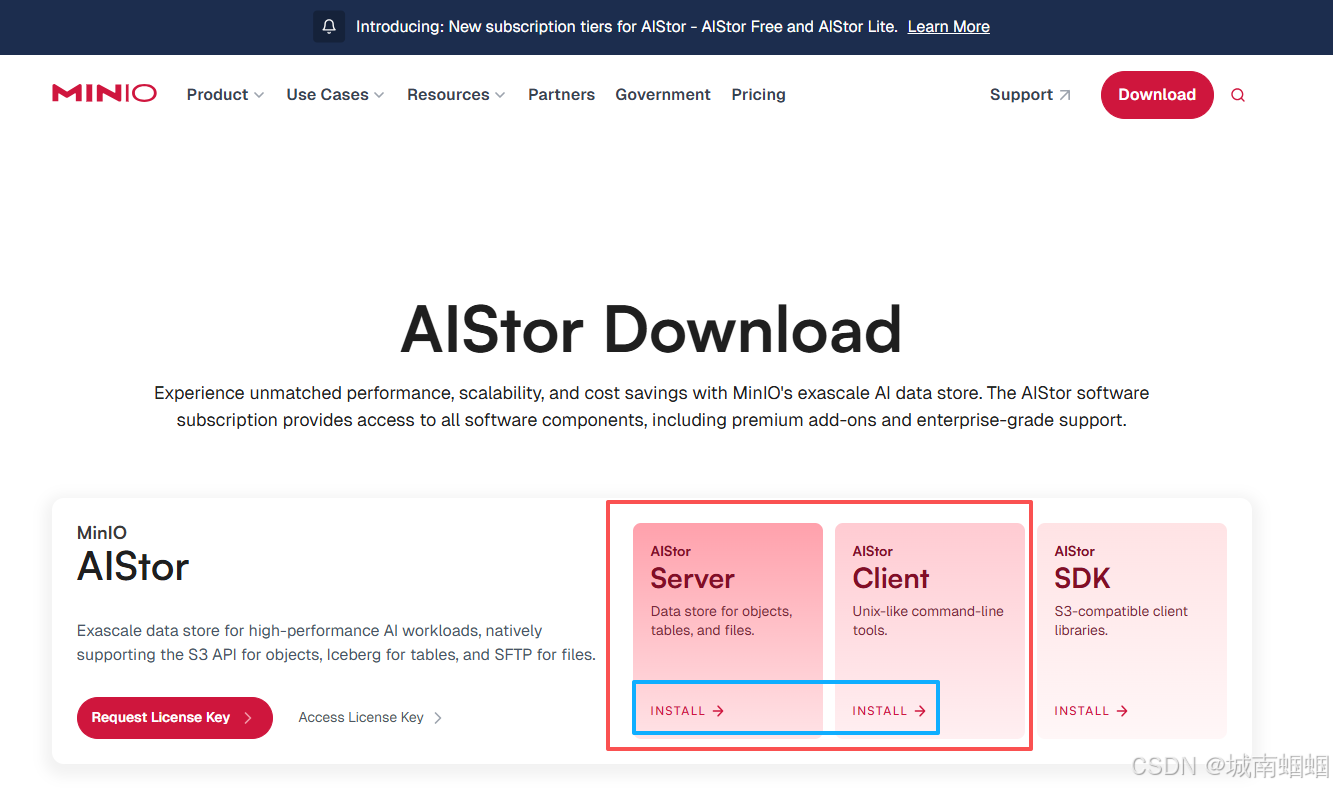This screenshot has width=1333, height=788.
Task: Open the Product menu
Action: (225, 95)
